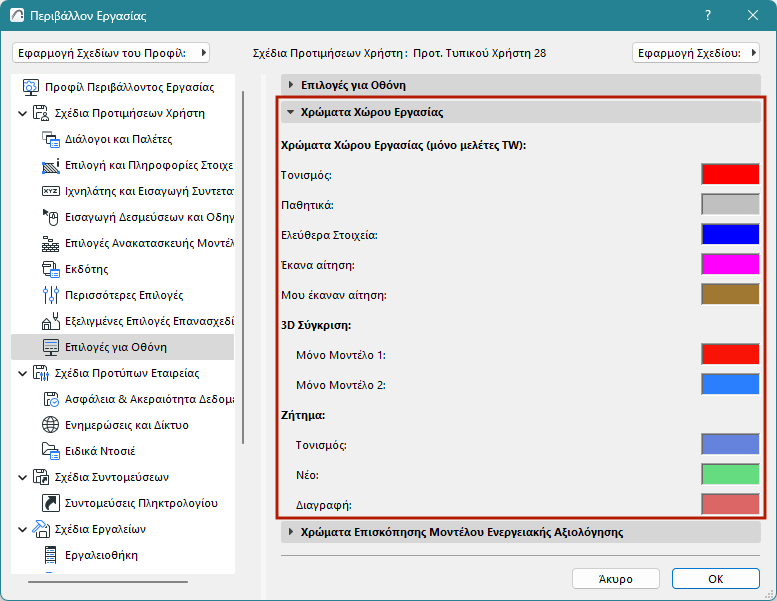Expand Χρώματα Επισκόπησης Μοντέλου Ενεργειακής Αξιολόγησης panel

[521, 532]
